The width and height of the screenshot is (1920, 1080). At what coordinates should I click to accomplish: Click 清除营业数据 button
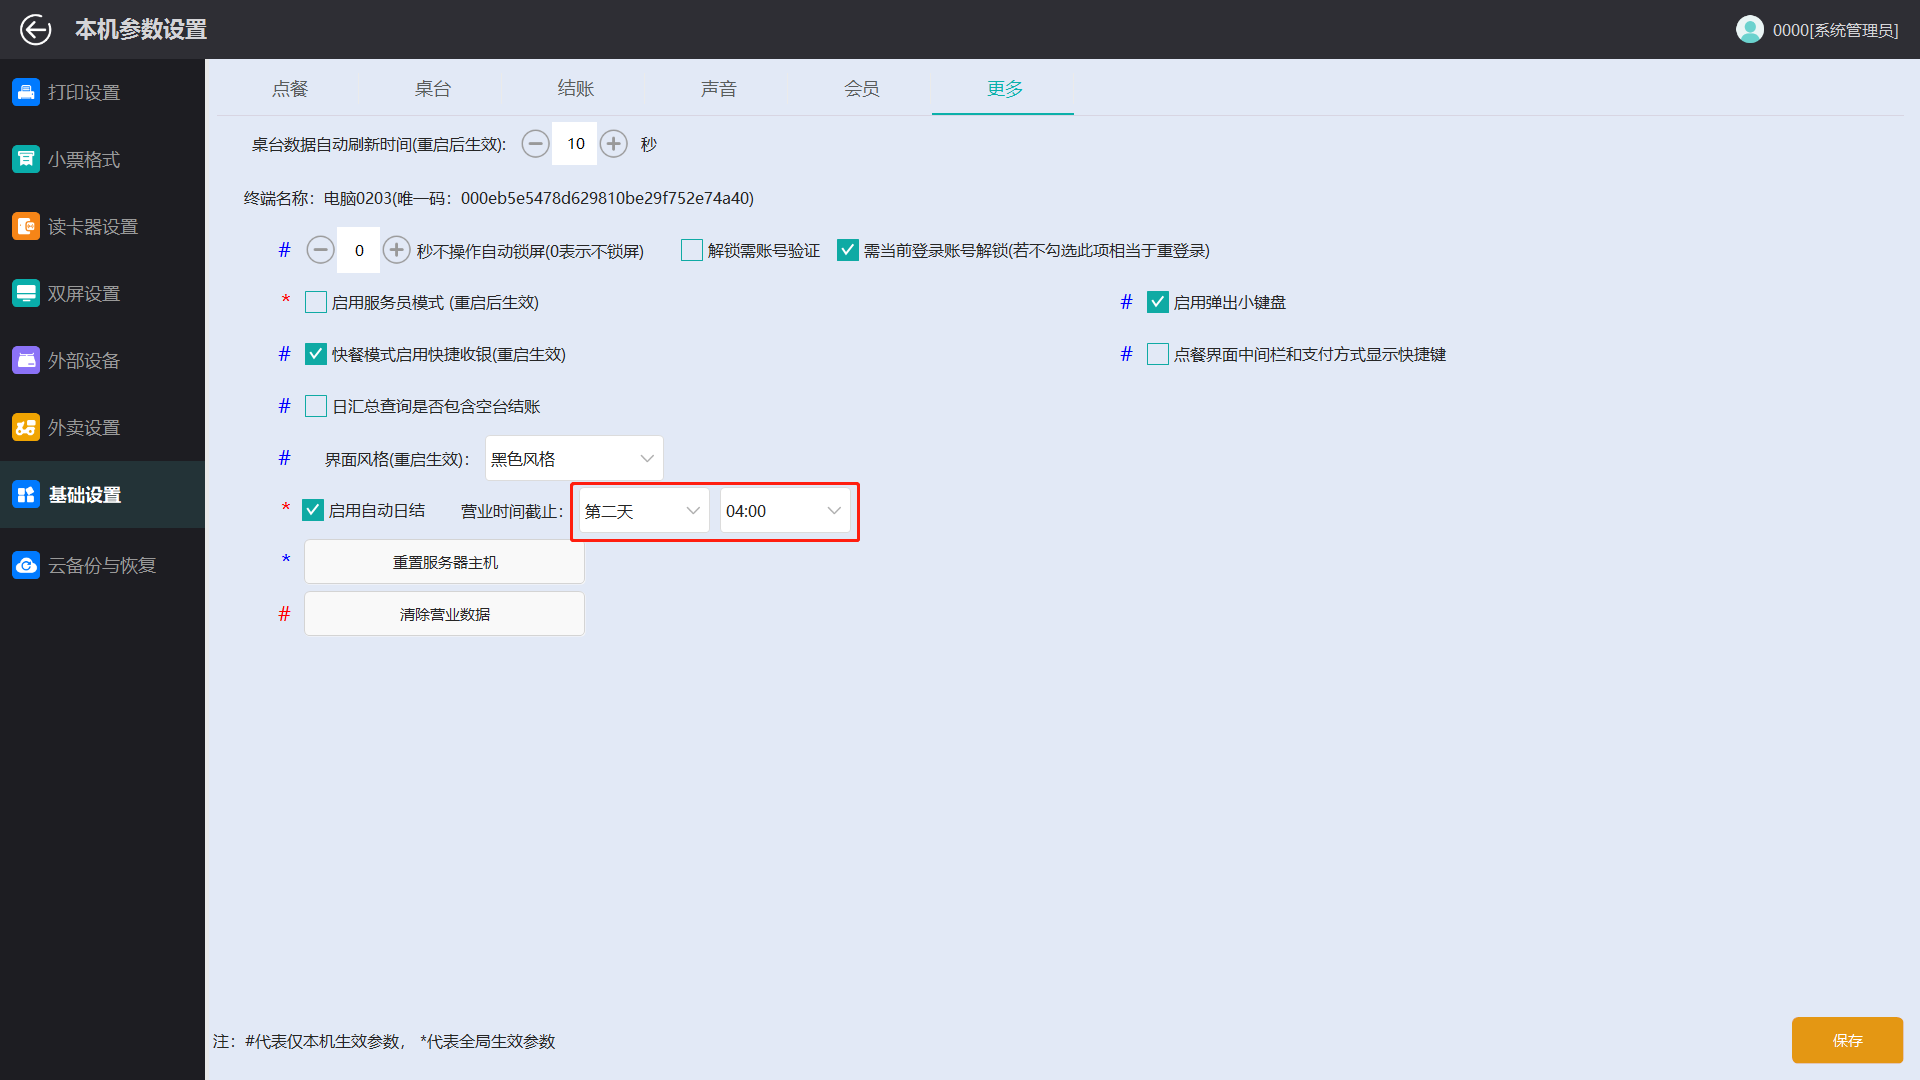[x=445, y=614]
